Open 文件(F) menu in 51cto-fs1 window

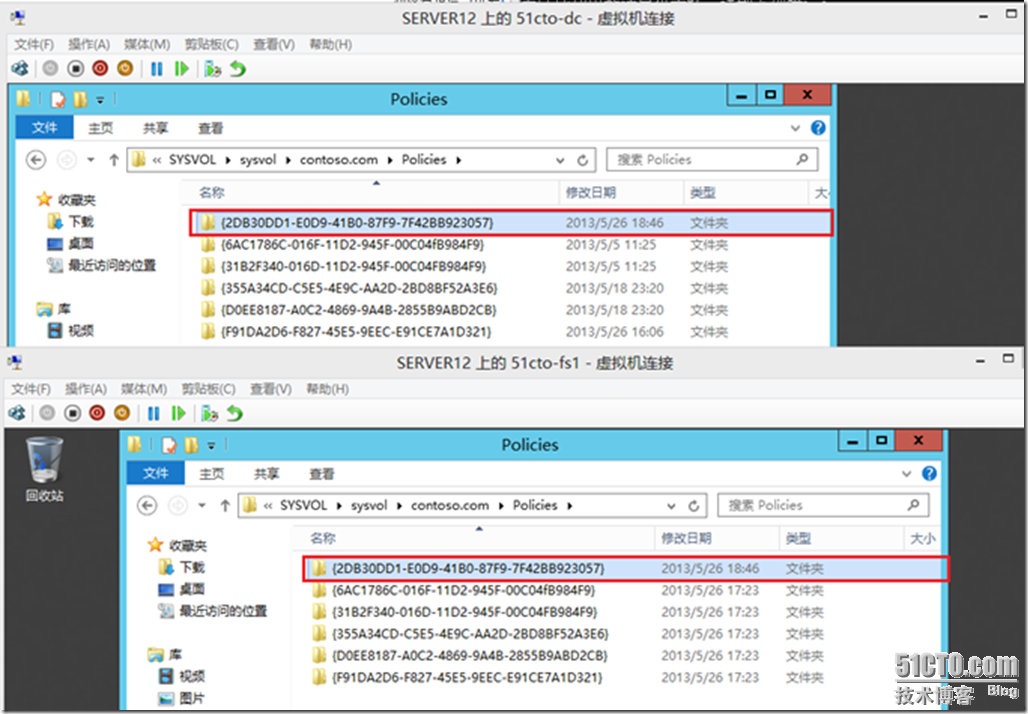[x=31, y=389]
